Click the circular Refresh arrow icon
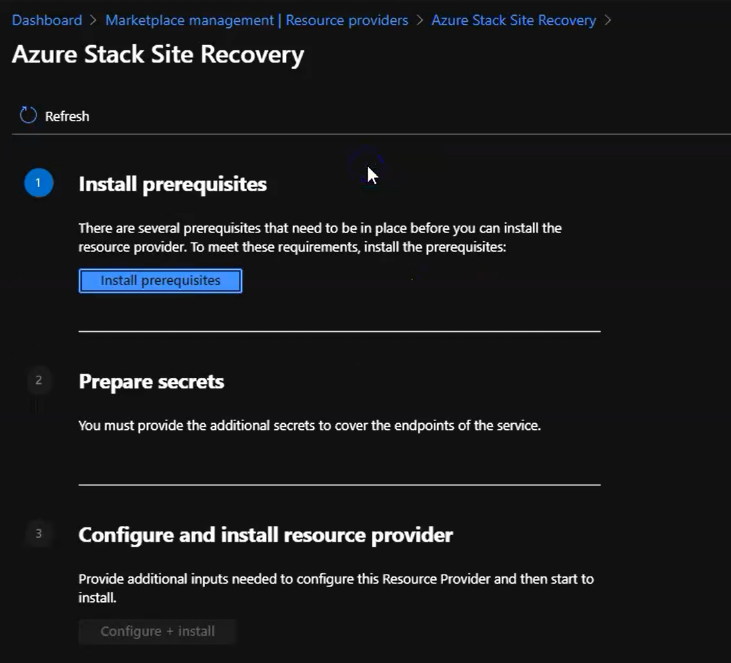Viewport: 731px width, 663px height. point(28,116)
